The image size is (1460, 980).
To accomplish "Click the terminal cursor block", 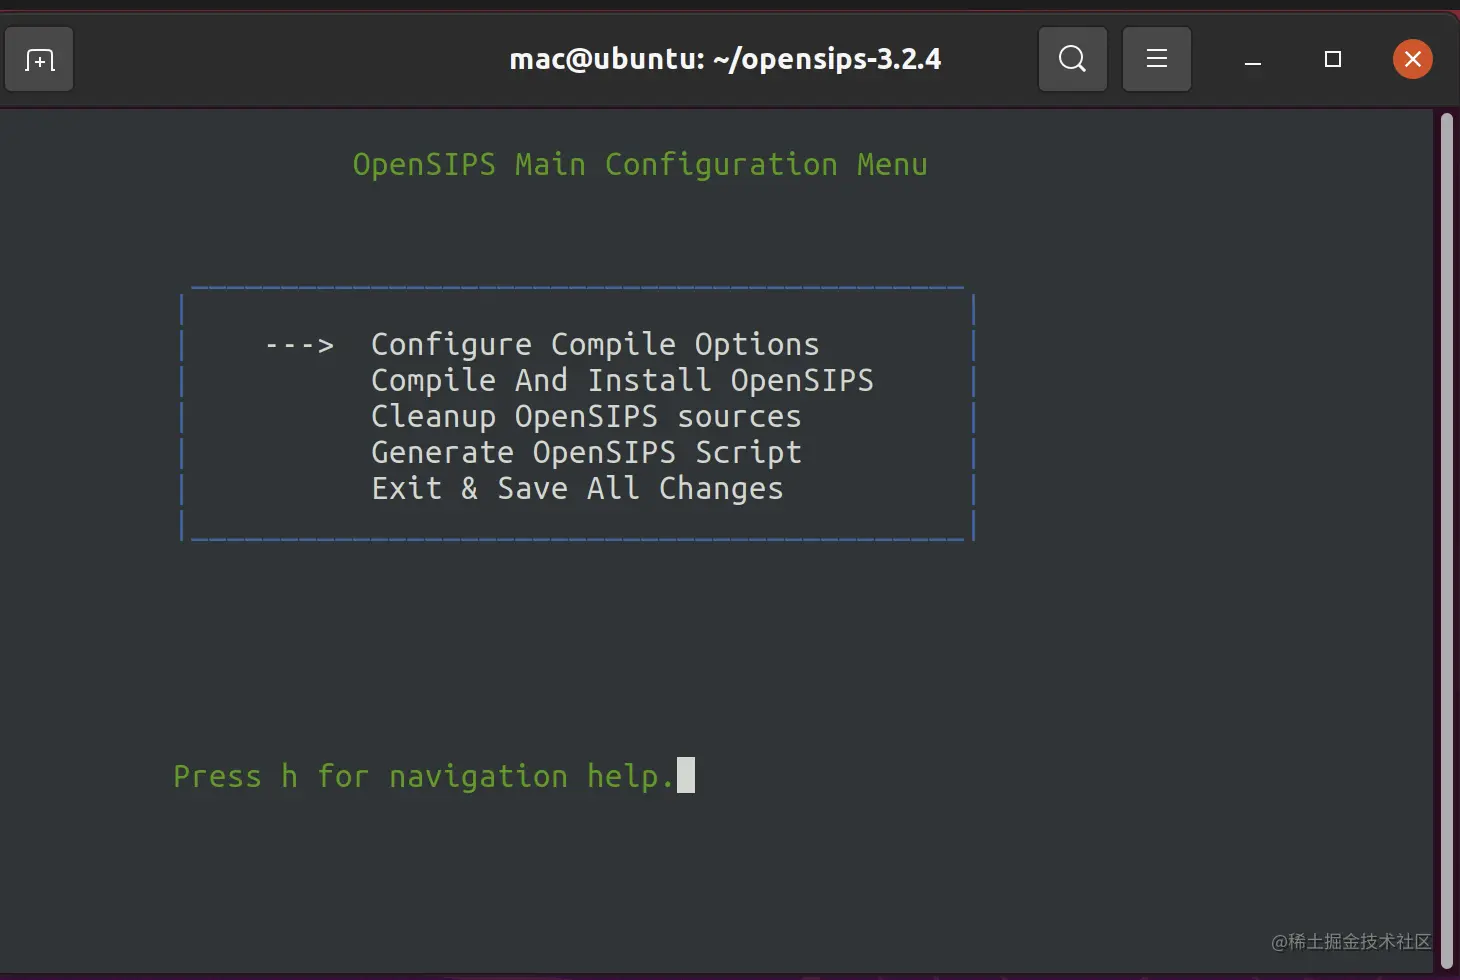I will tap(685, 775).
